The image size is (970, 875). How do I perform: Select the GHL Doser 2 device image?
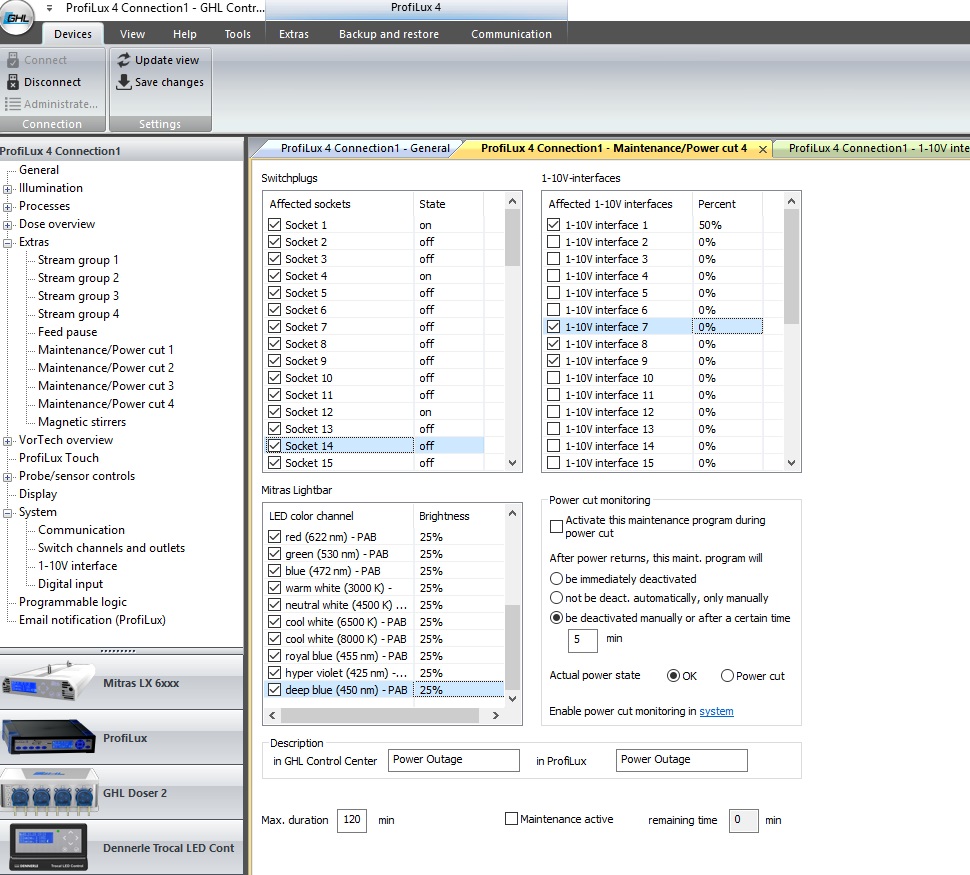(49, 792)
